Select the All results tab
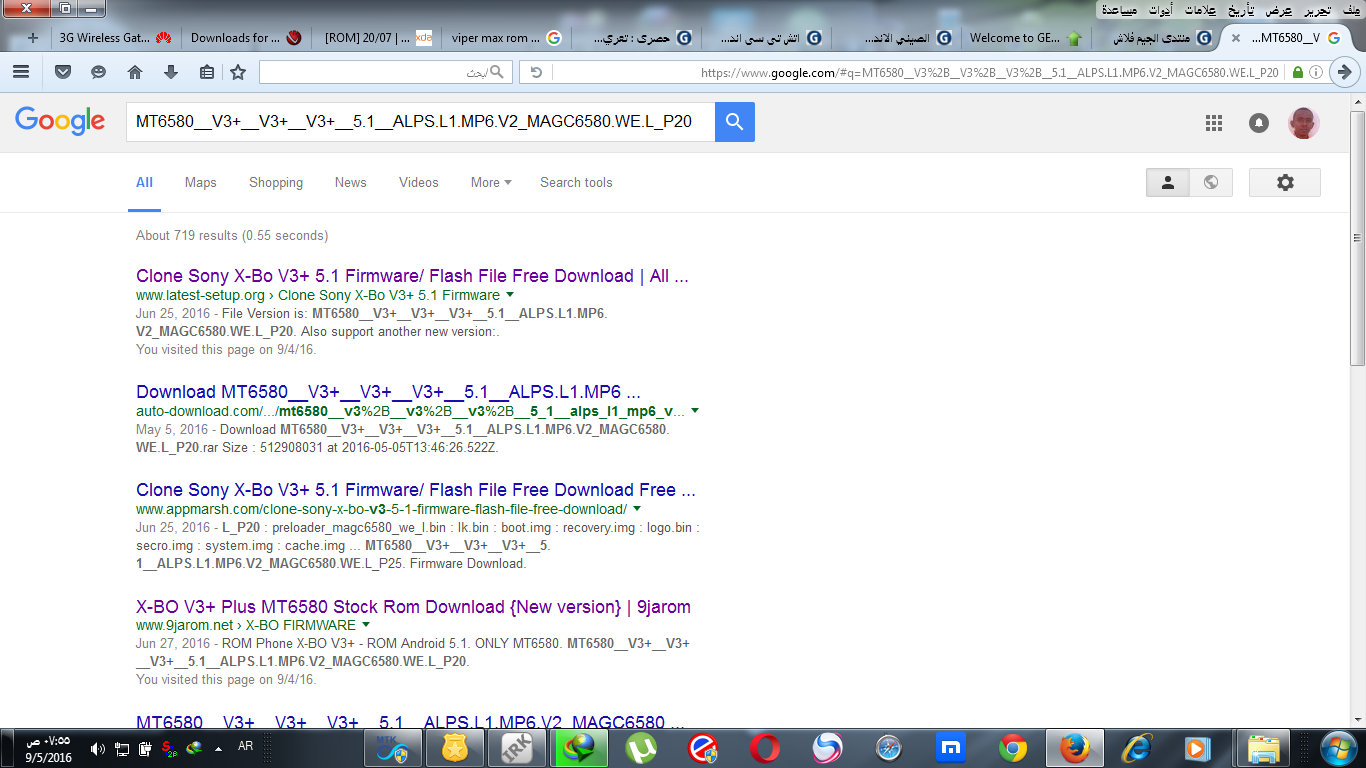Image resolution: width=1366 pixels, height=768 pixels. coord(145,182)
